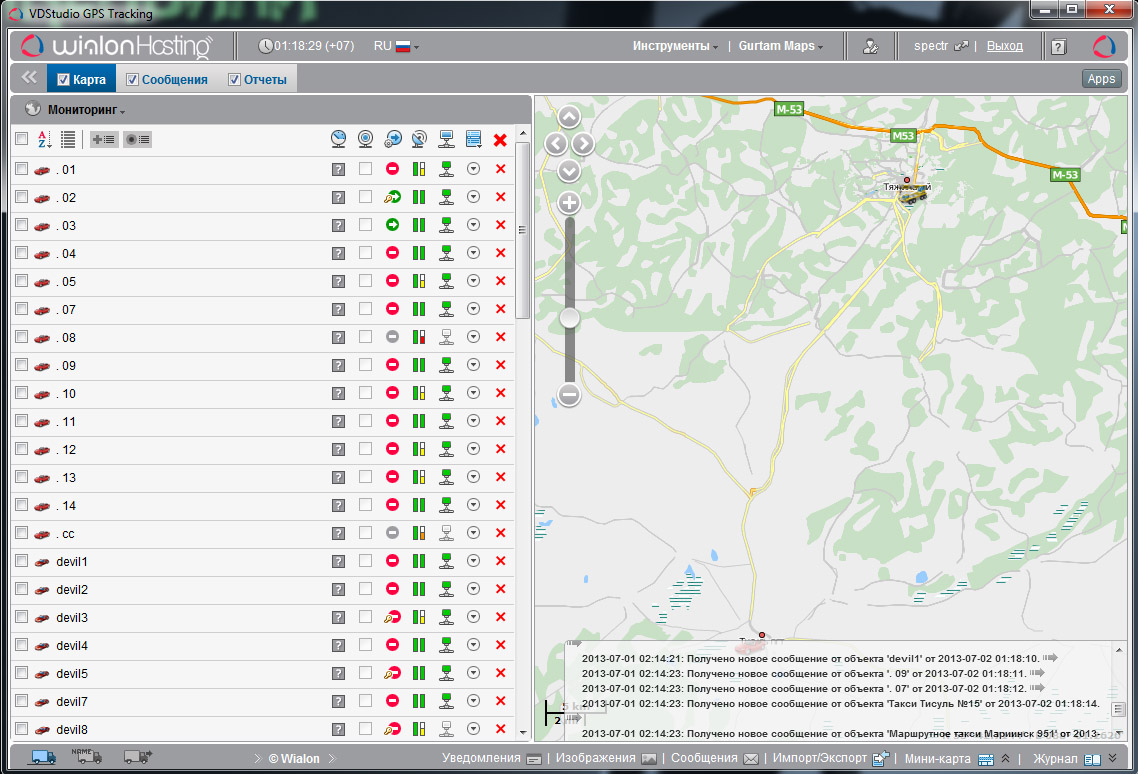Click the Wialon Hosting logo
1138x774 pixels.
117,46
